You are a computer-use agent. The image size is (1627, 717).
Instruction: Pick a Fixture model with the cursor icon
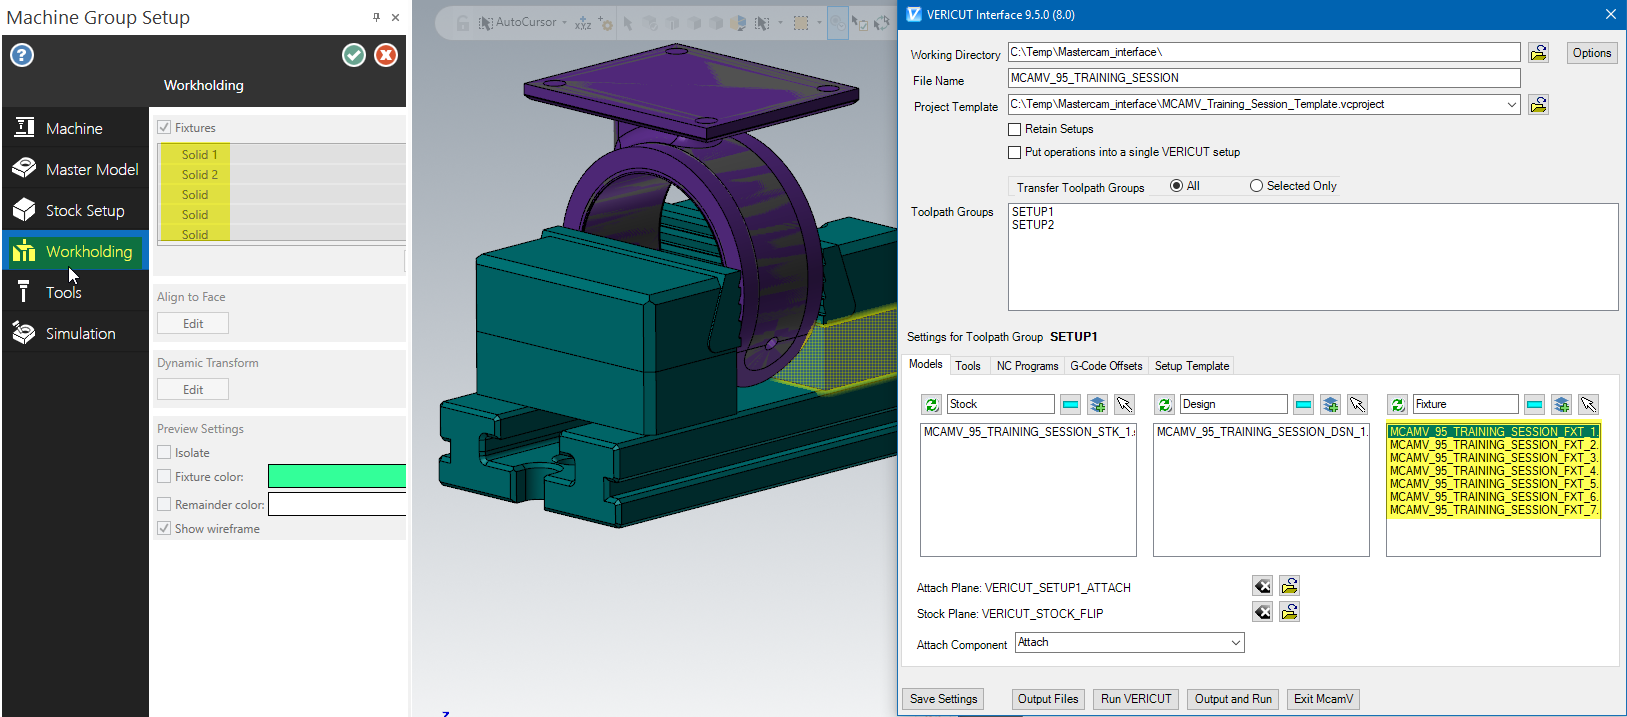click(1588, 404)
